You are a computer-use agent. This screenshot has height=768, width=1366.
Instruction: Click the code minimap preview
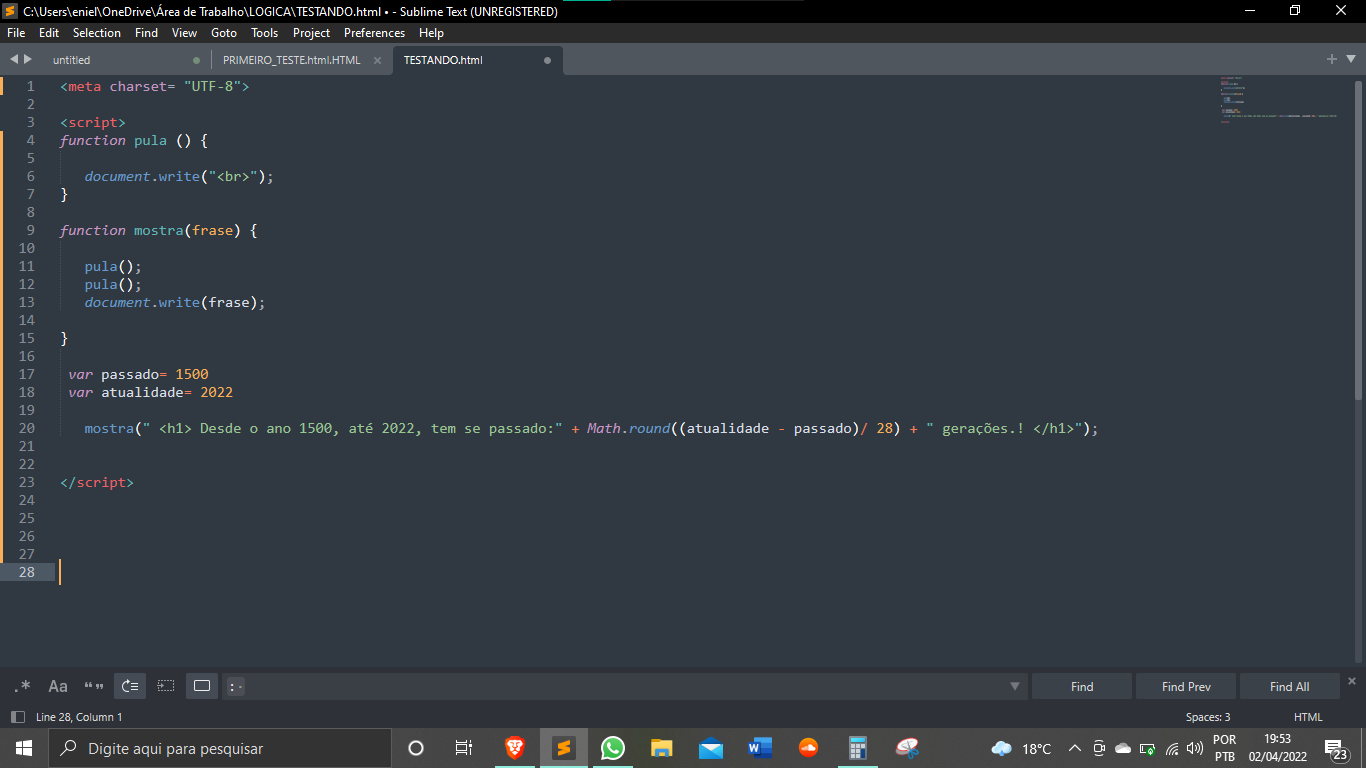tap(1280, 100)
